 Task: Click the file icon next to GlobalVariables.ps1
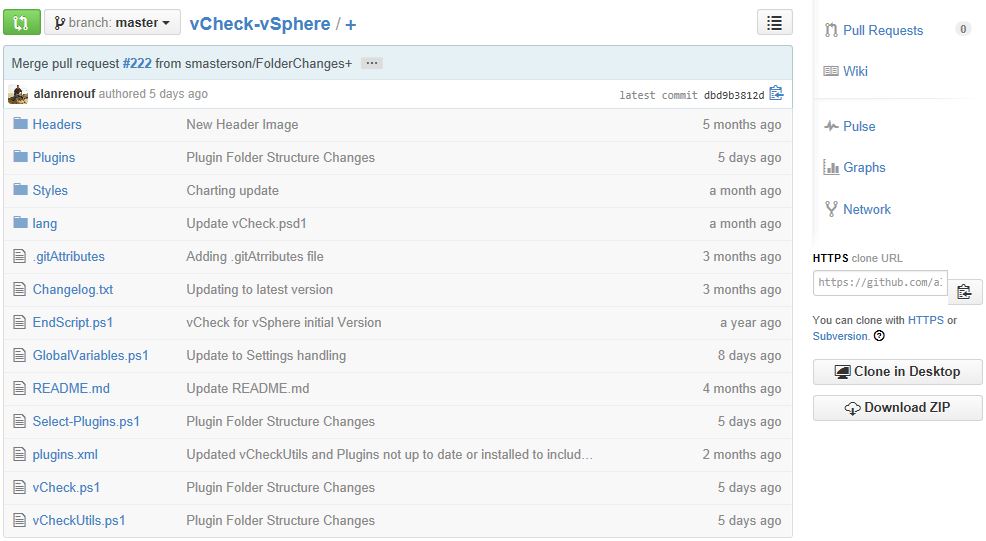click(20, 355)
